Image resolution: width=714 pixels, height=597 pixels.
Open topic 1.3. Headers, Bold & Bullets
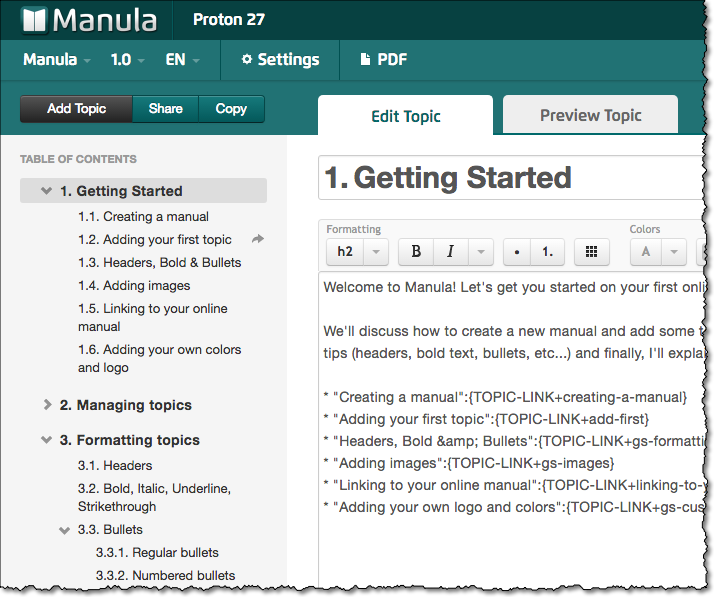click(159, 262)
